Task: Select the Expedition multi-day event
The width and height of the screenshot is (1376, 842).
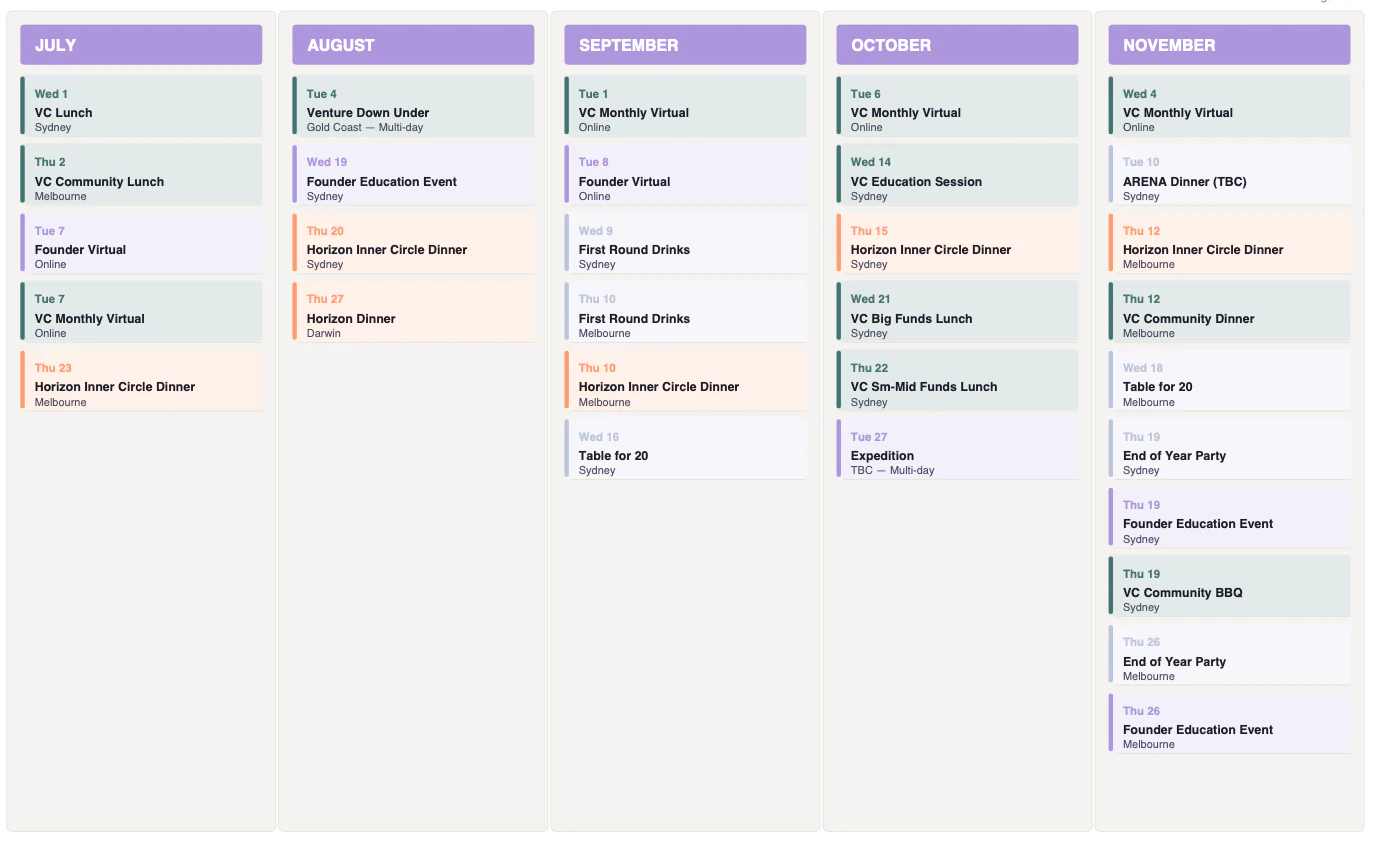Action: click(x=957, y=449)
